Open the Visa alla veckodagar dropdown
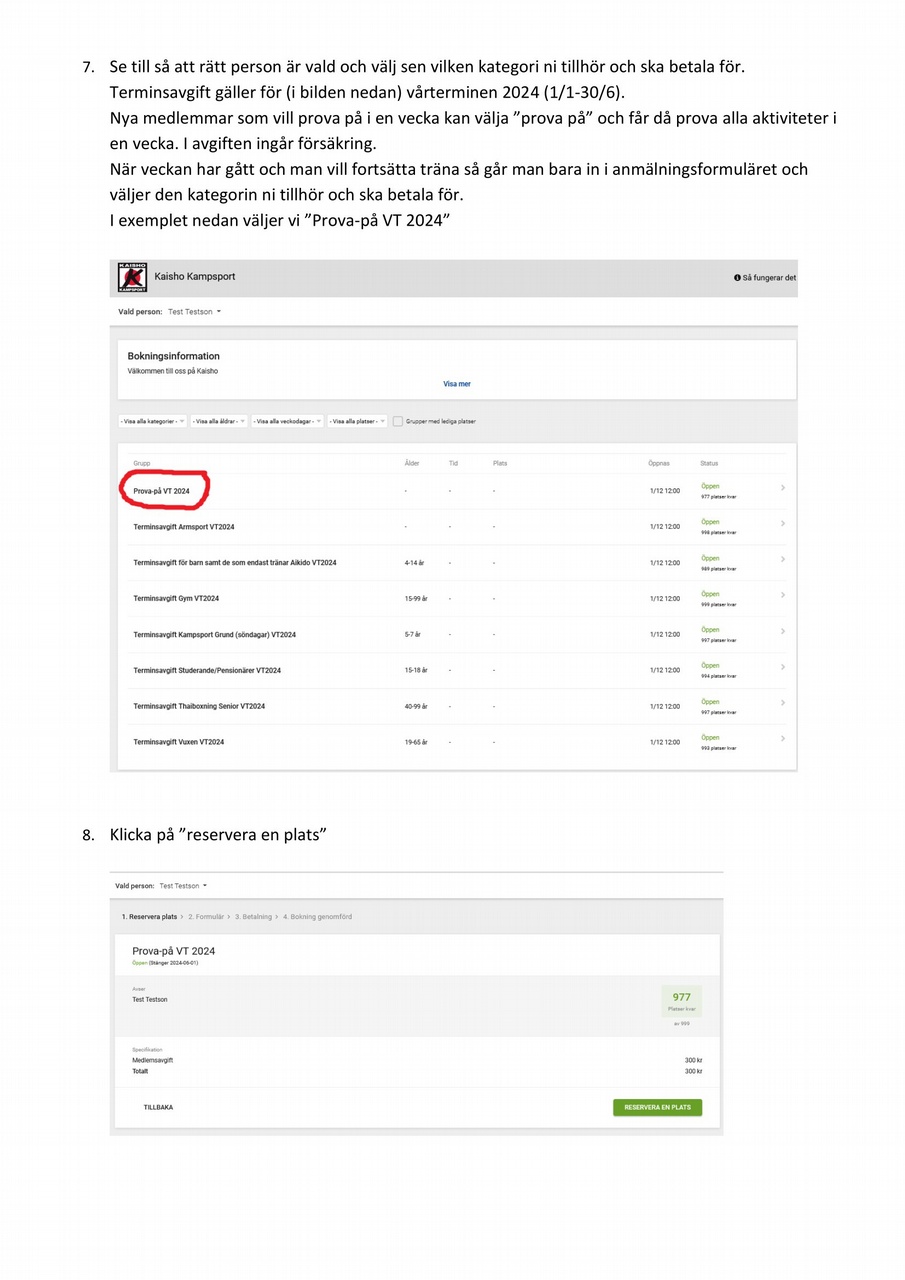This screenshot has height=1280, width=905. click(288, 421)
